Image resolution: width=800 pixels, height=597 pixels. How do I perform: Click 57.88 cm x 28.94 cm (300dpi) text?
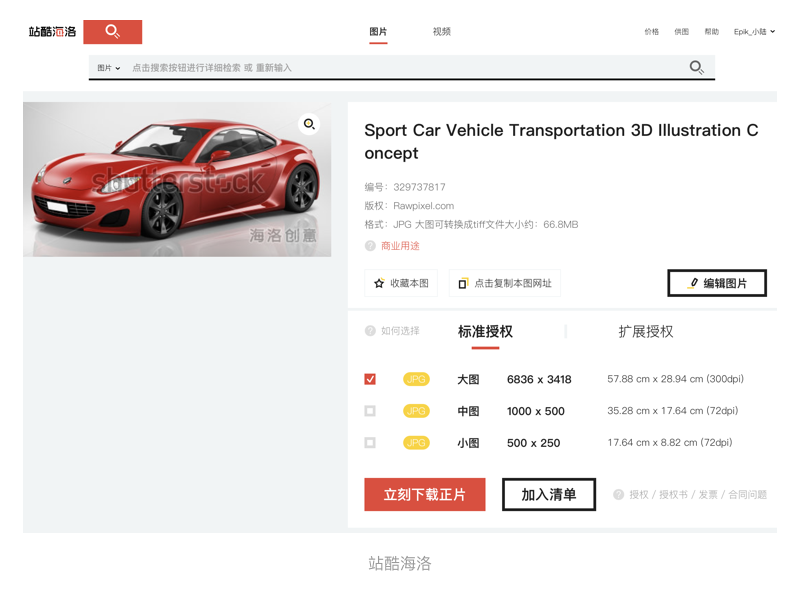coord(676,379)
